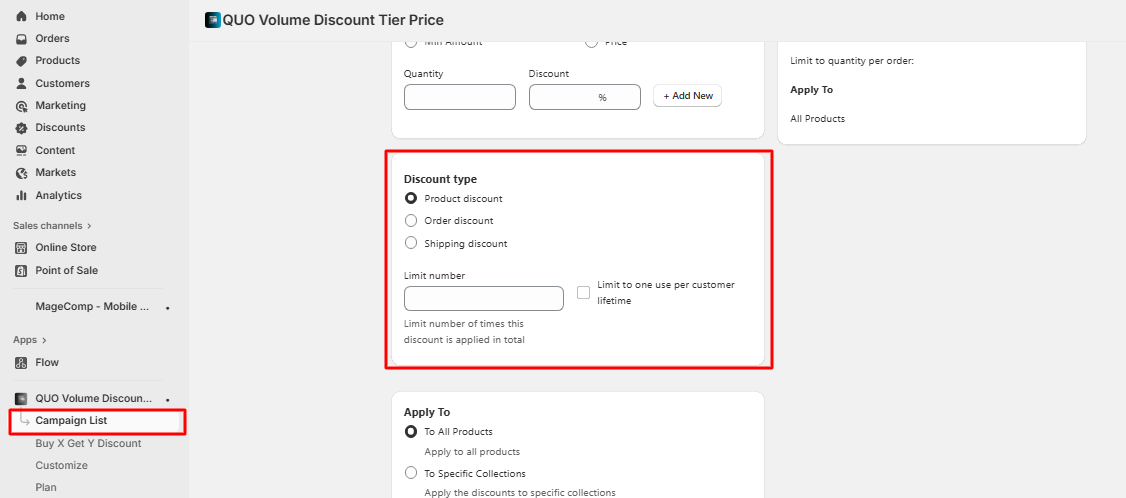Click the Home icon in sidebar
Viewport: 1126px width, 498px height.
[21, 16]
